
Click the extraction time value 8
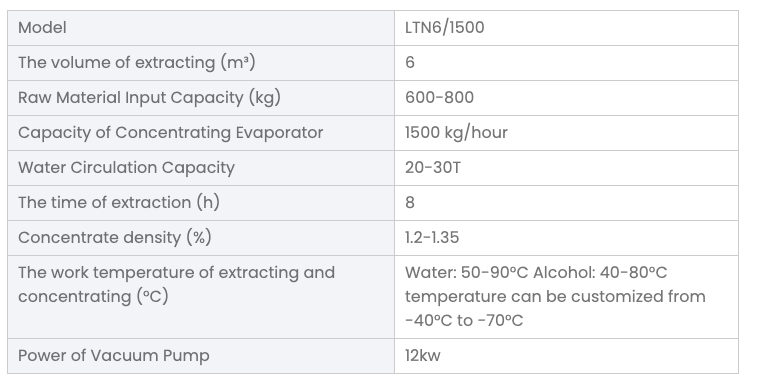pyautogui.click(x=410, y=203)
